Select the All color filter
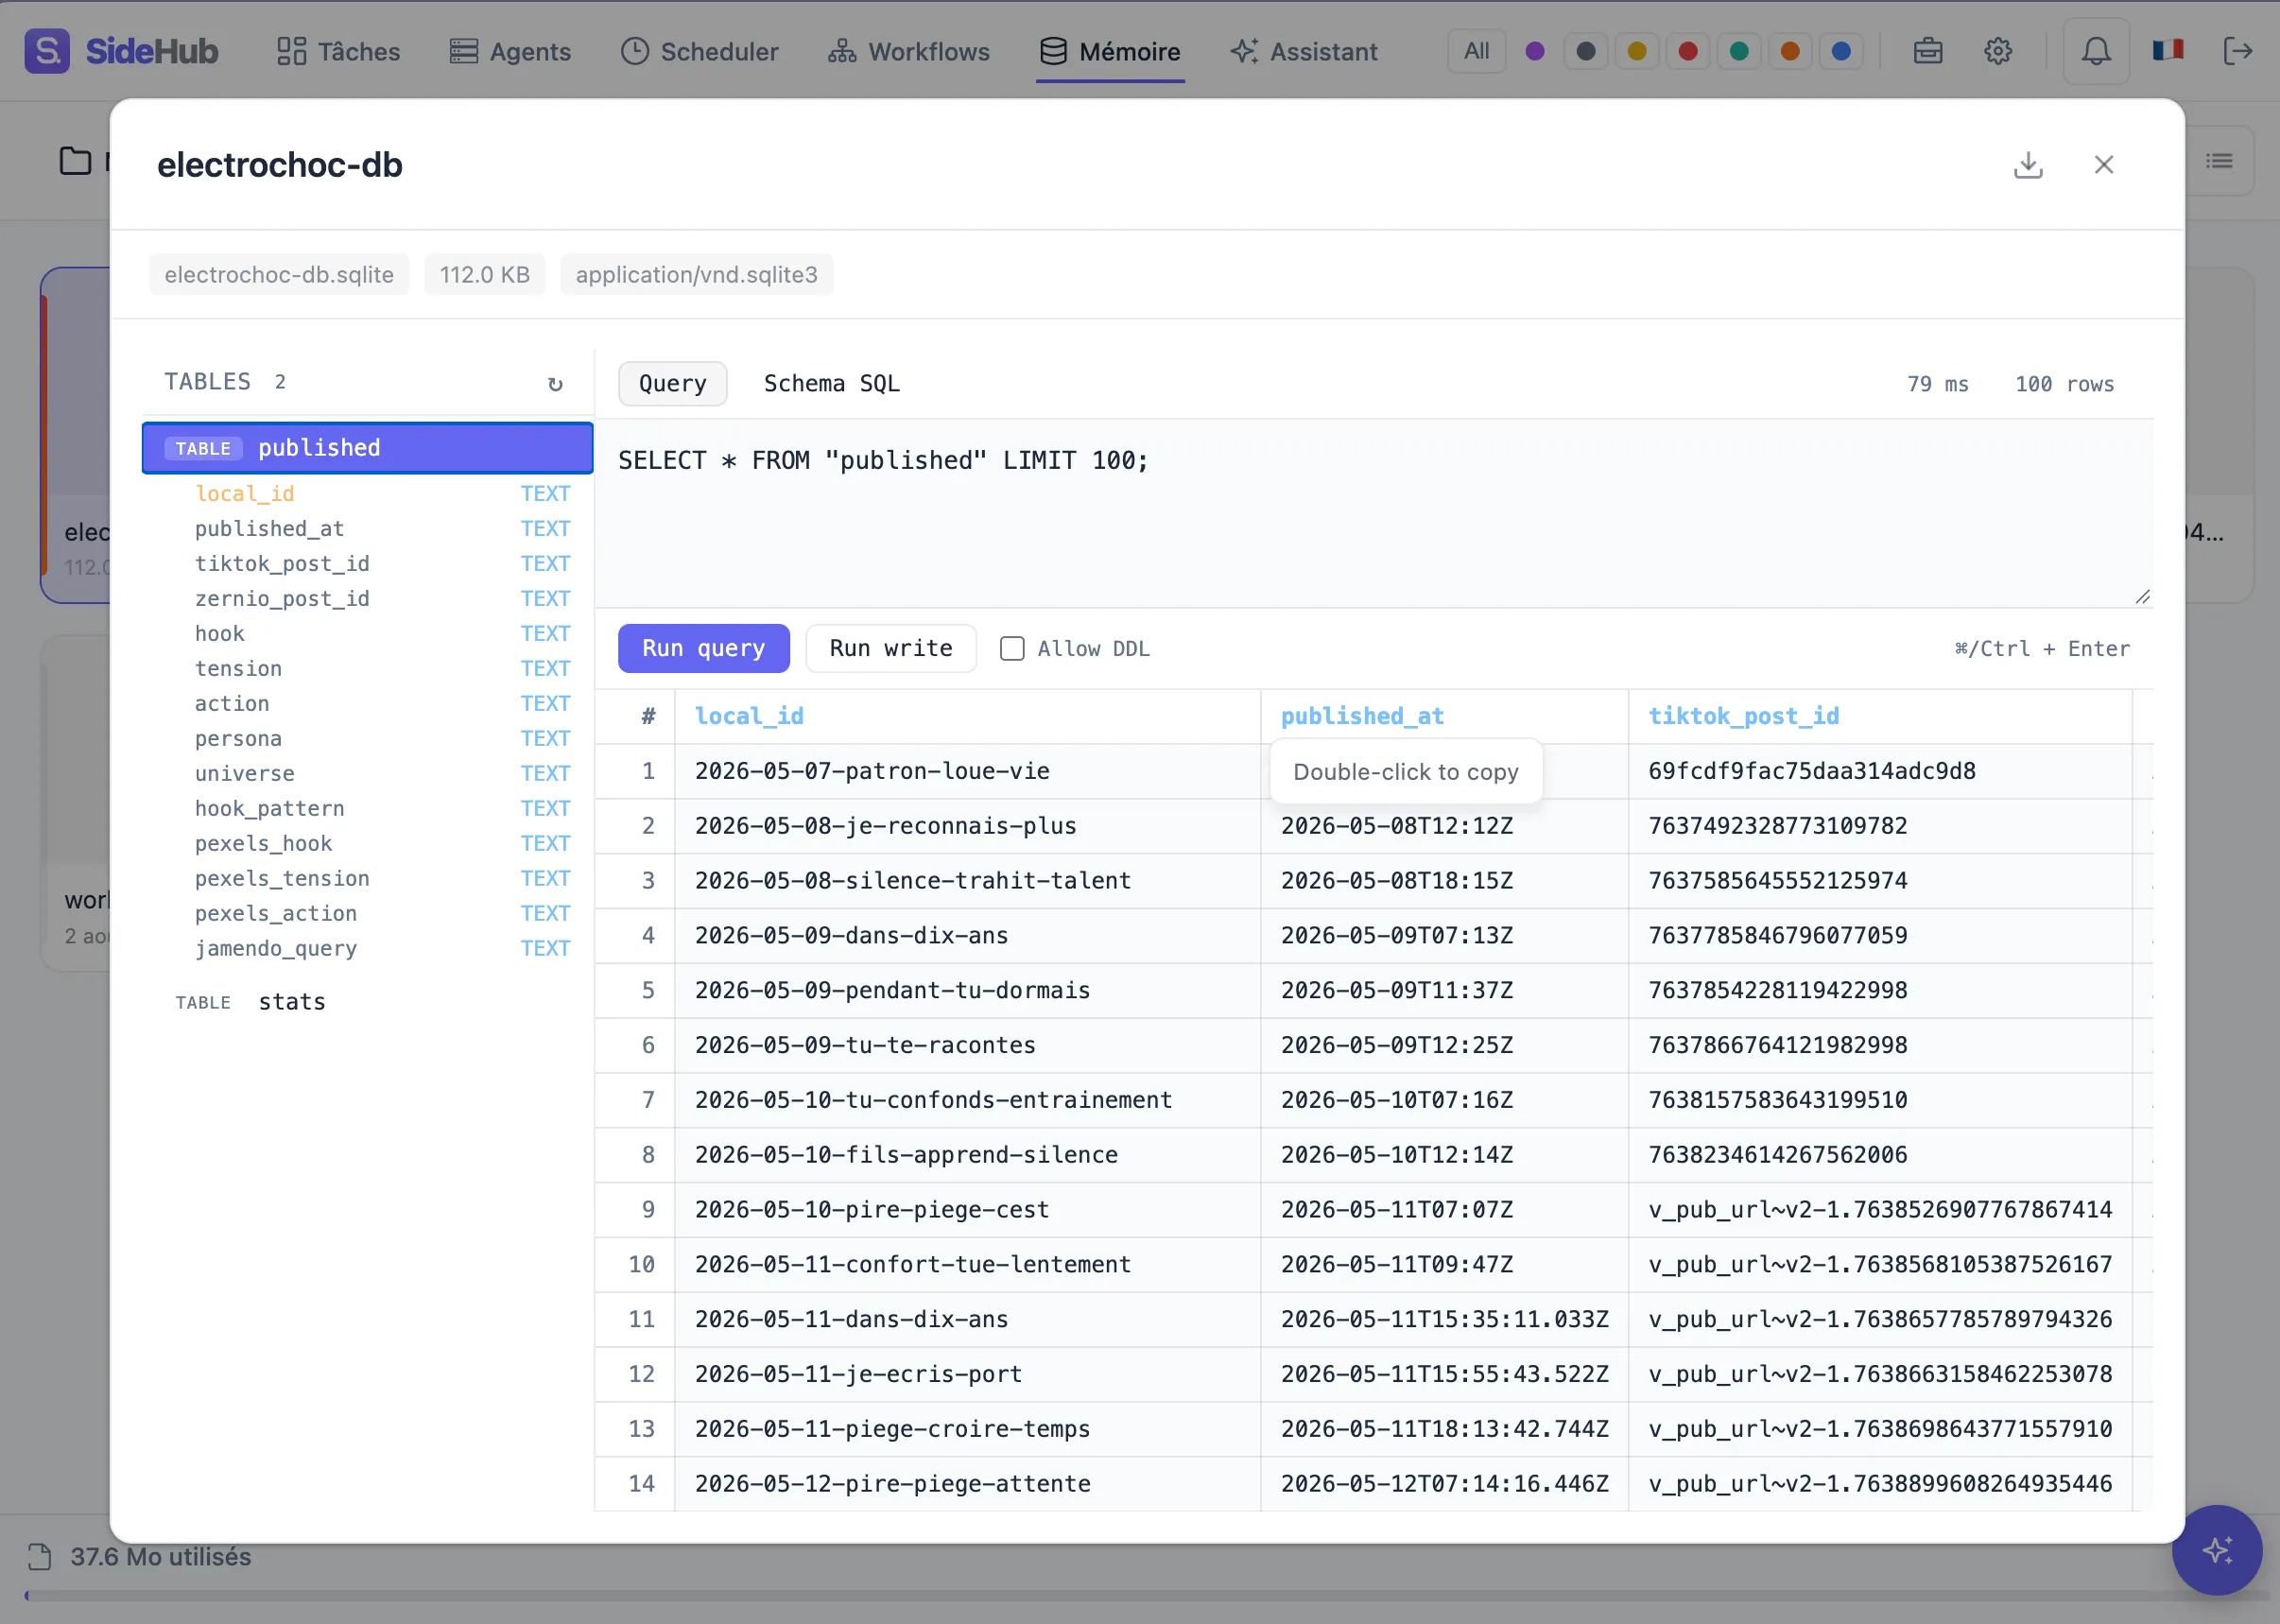Viewport: 2280px width, 1624px height. coord(1476,51)
